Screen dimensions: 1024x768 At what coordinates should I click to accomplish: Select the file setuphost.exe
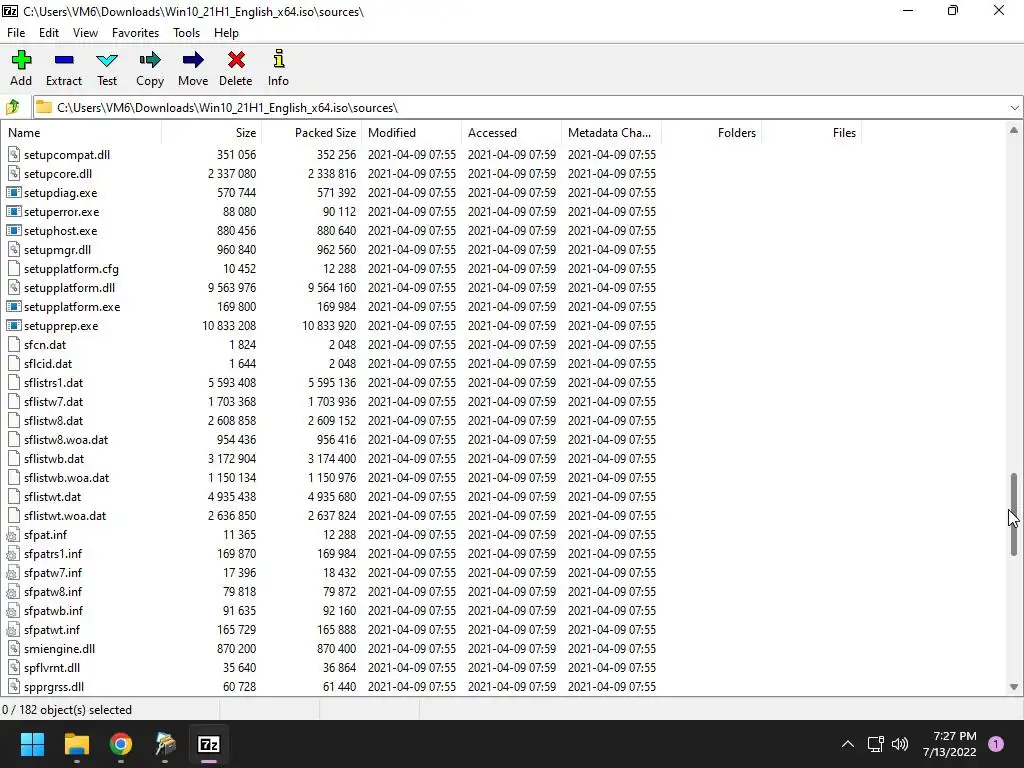click(60, 231)
